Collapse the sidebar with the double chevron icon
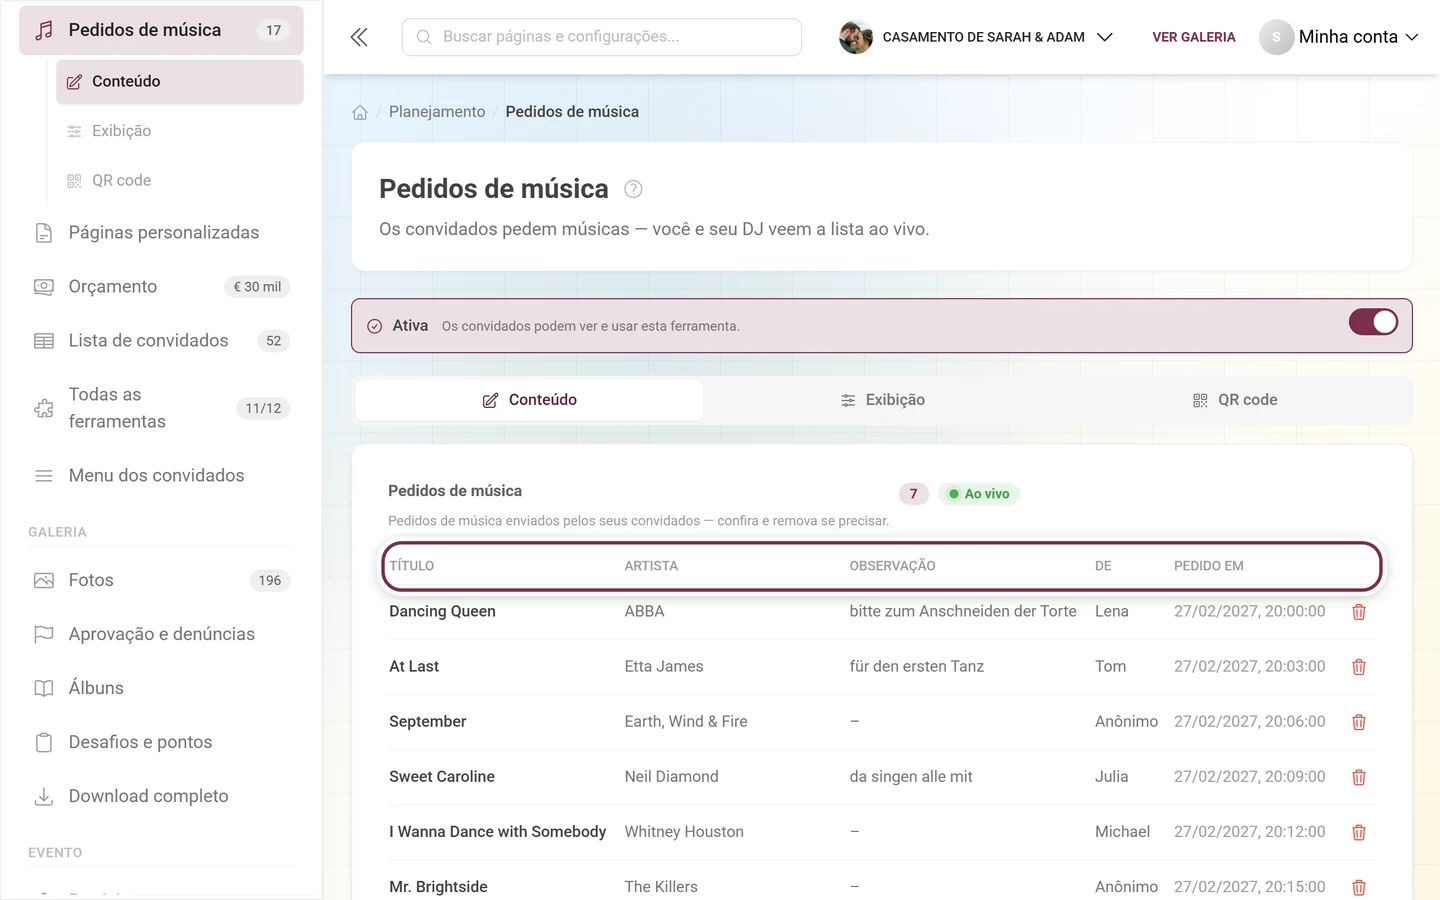Image resolution: width=1440 pixels, height=900 pixels. (359, 37)
